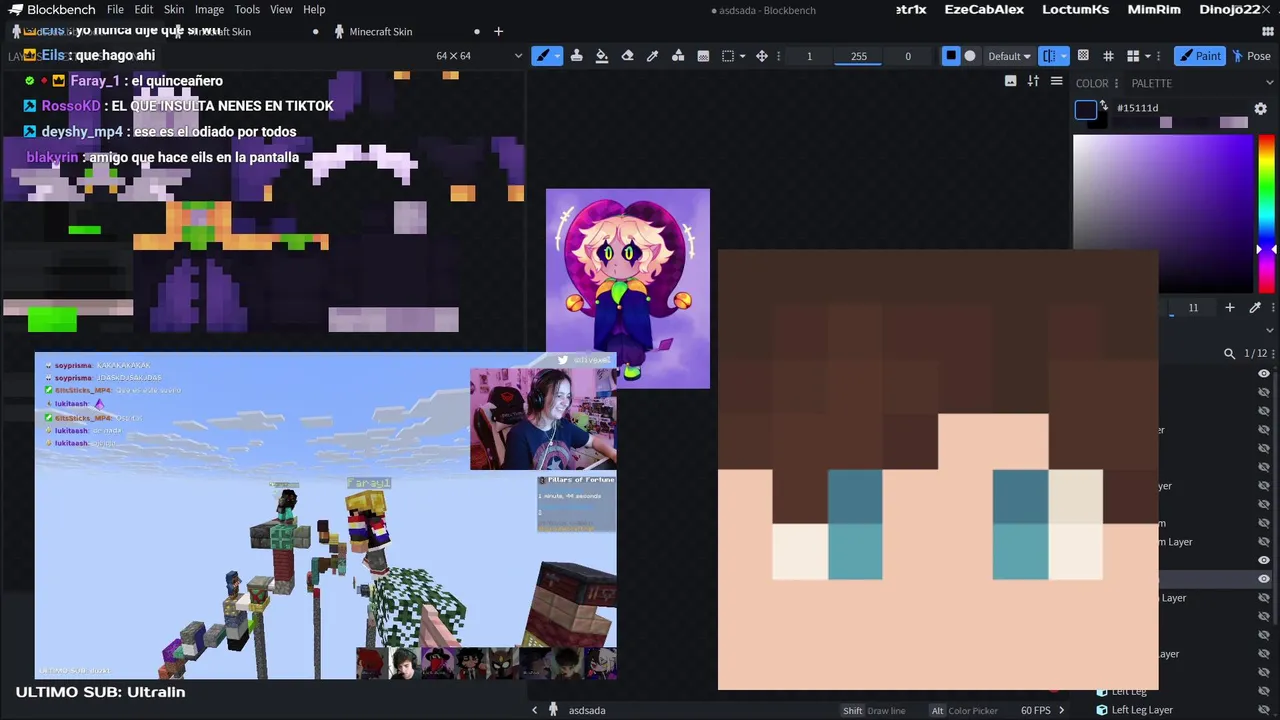Switch to the PALETTE tab
The image size is (1280, 720).
point(1151,83)
